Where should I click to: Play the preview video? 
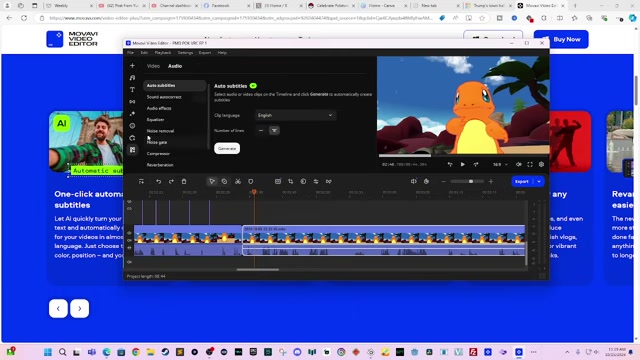tap(463, 164)
